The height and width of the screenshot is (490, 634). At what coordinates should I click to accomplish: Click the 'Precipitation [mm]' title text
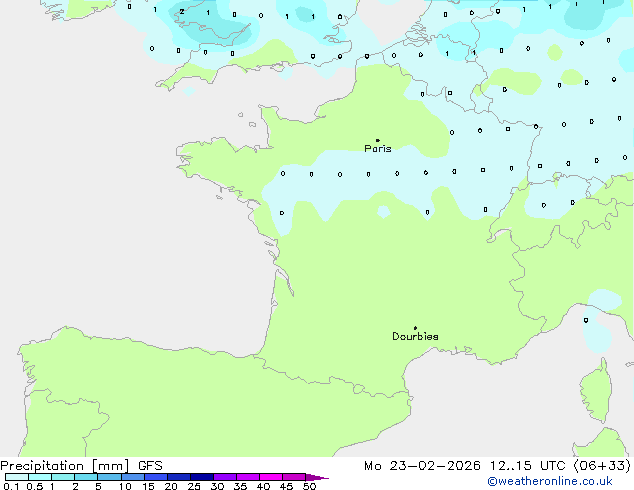click(65, 466)
